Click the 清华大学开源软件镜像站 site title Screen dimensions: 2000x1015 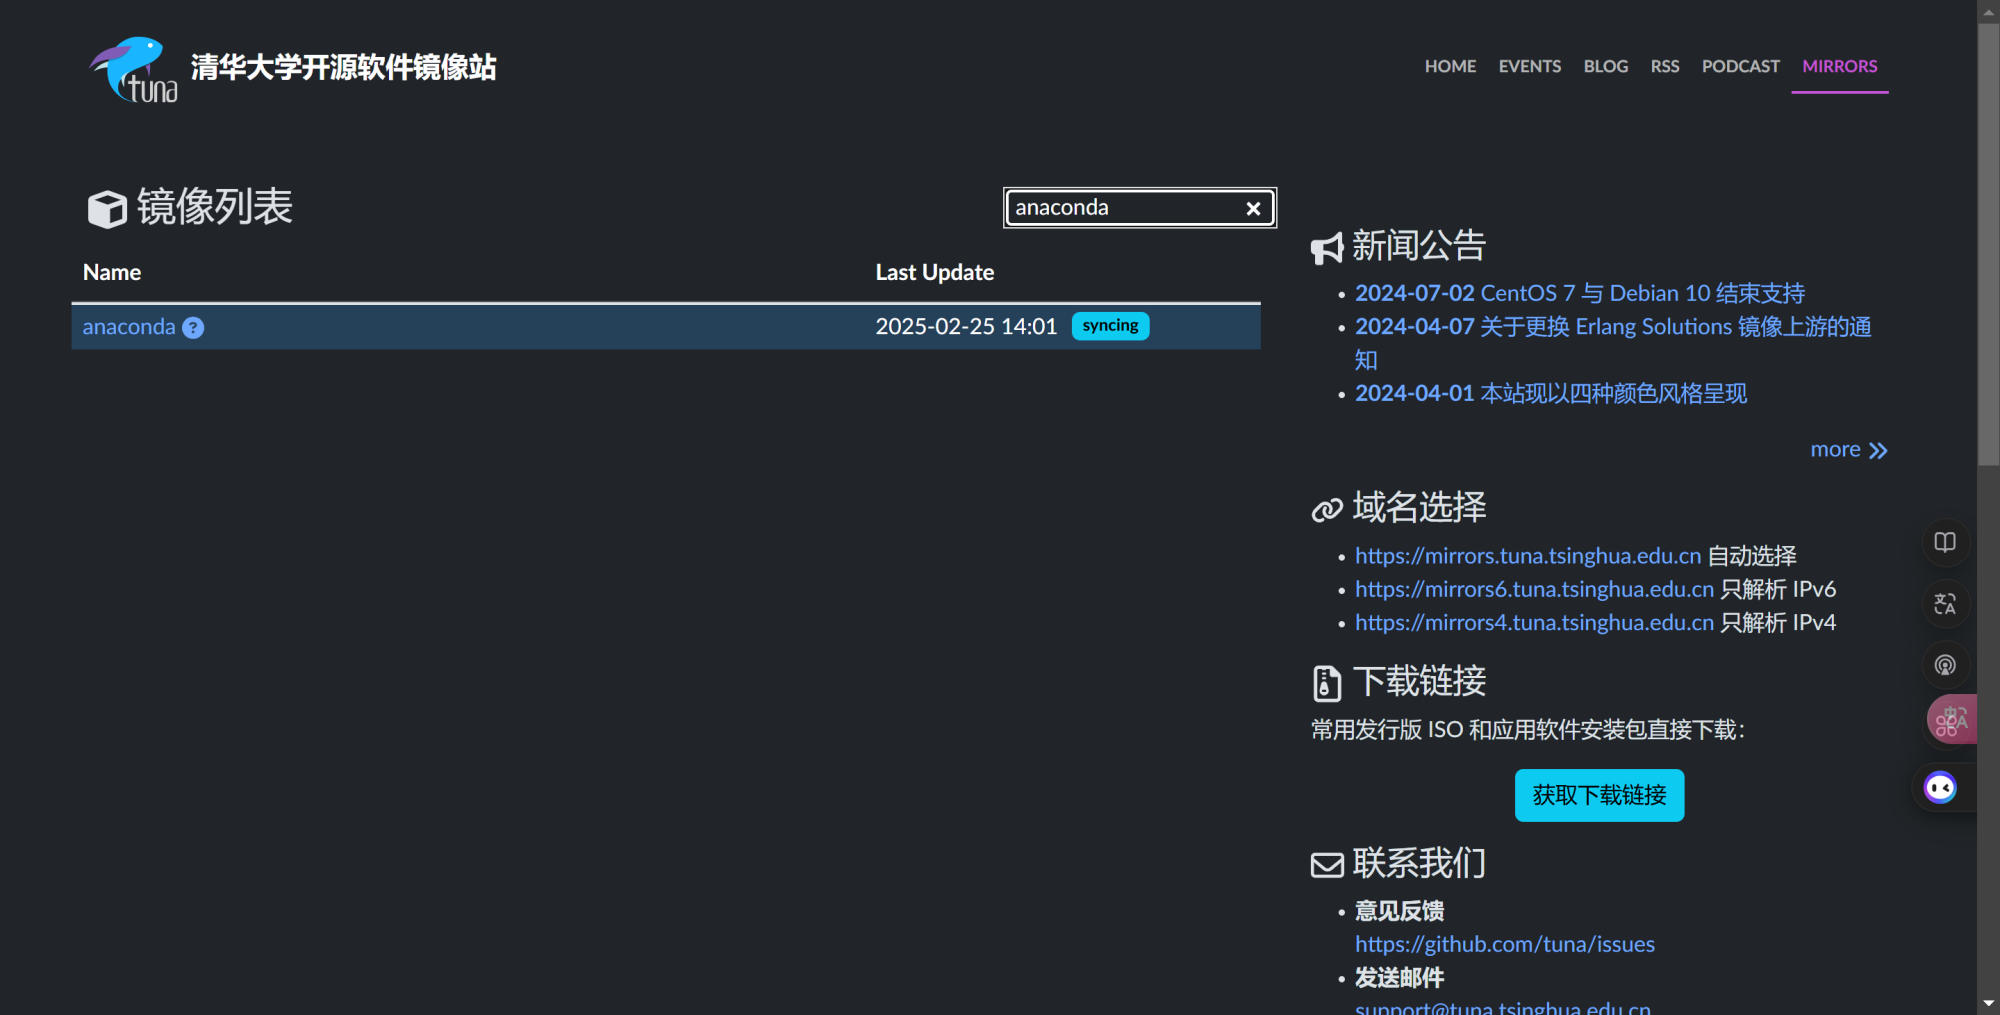(343, 67)
